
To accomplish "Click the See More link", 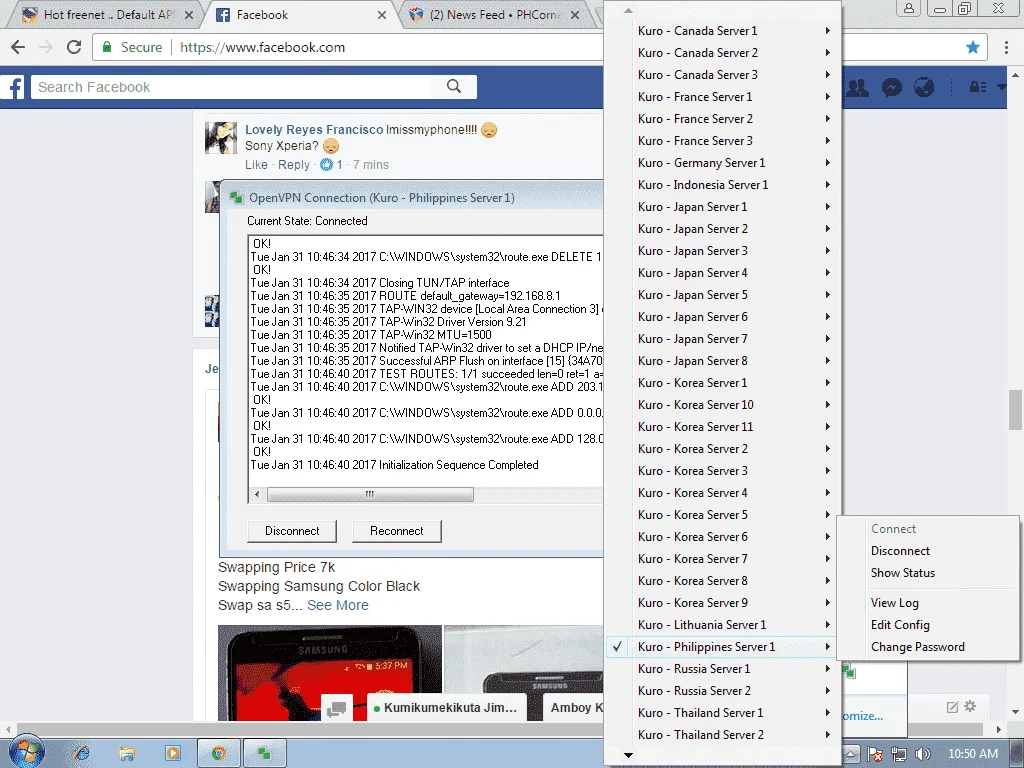I will click(338, 605).
